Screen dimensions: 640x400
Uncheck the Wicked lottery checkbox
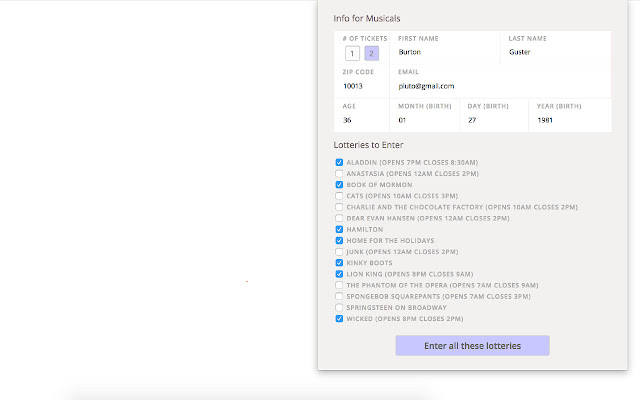(x=339, y=319)
